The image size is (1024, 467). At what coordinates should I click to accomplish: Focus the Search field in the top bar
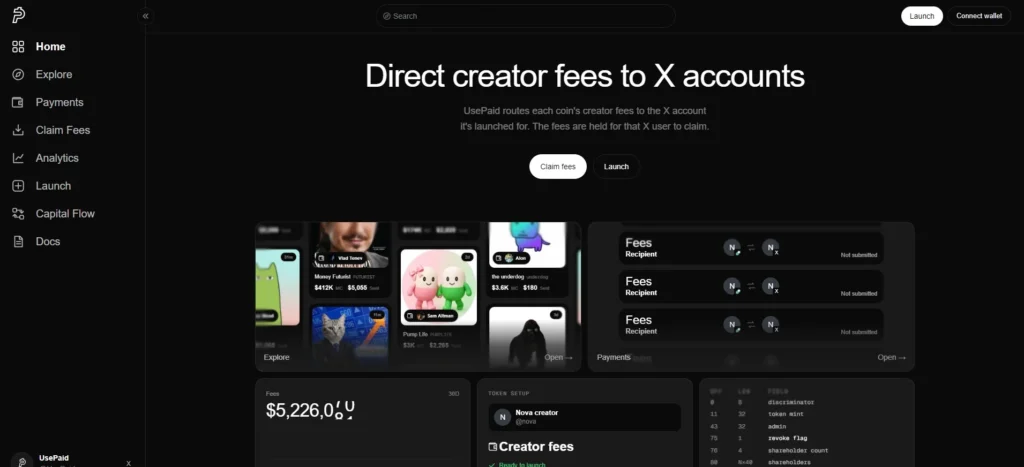click(525, 16)
